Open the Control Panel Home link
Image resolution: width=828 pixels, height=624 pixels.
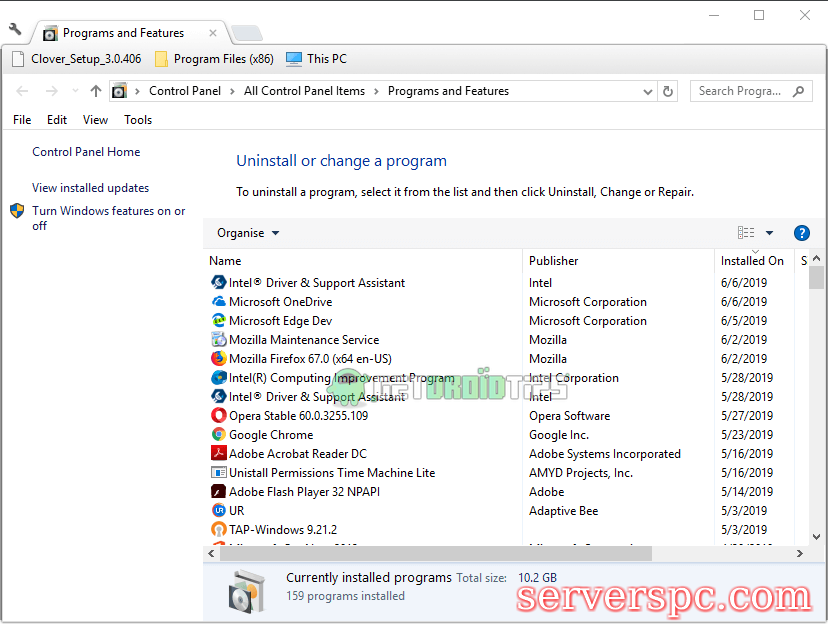pos(86,152)
